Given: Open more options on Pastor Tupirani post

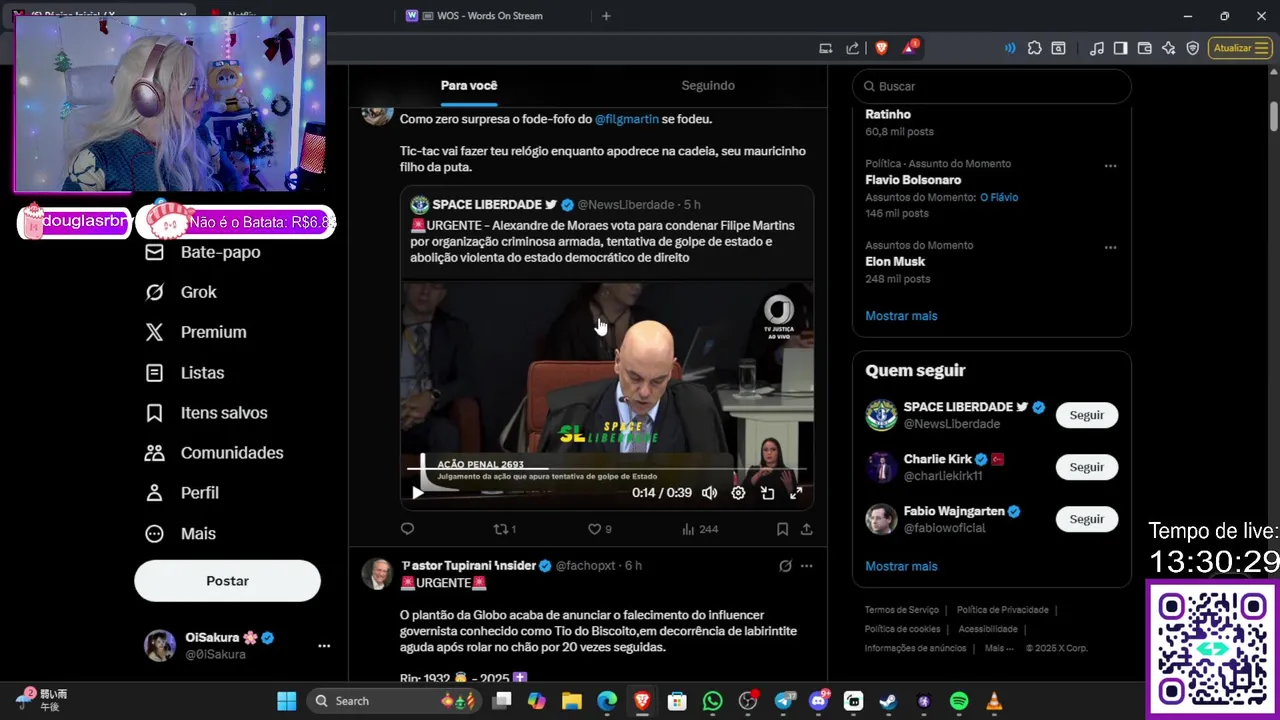Looking at the screenshot, I should pyautogui.click(x=807, y=566).
